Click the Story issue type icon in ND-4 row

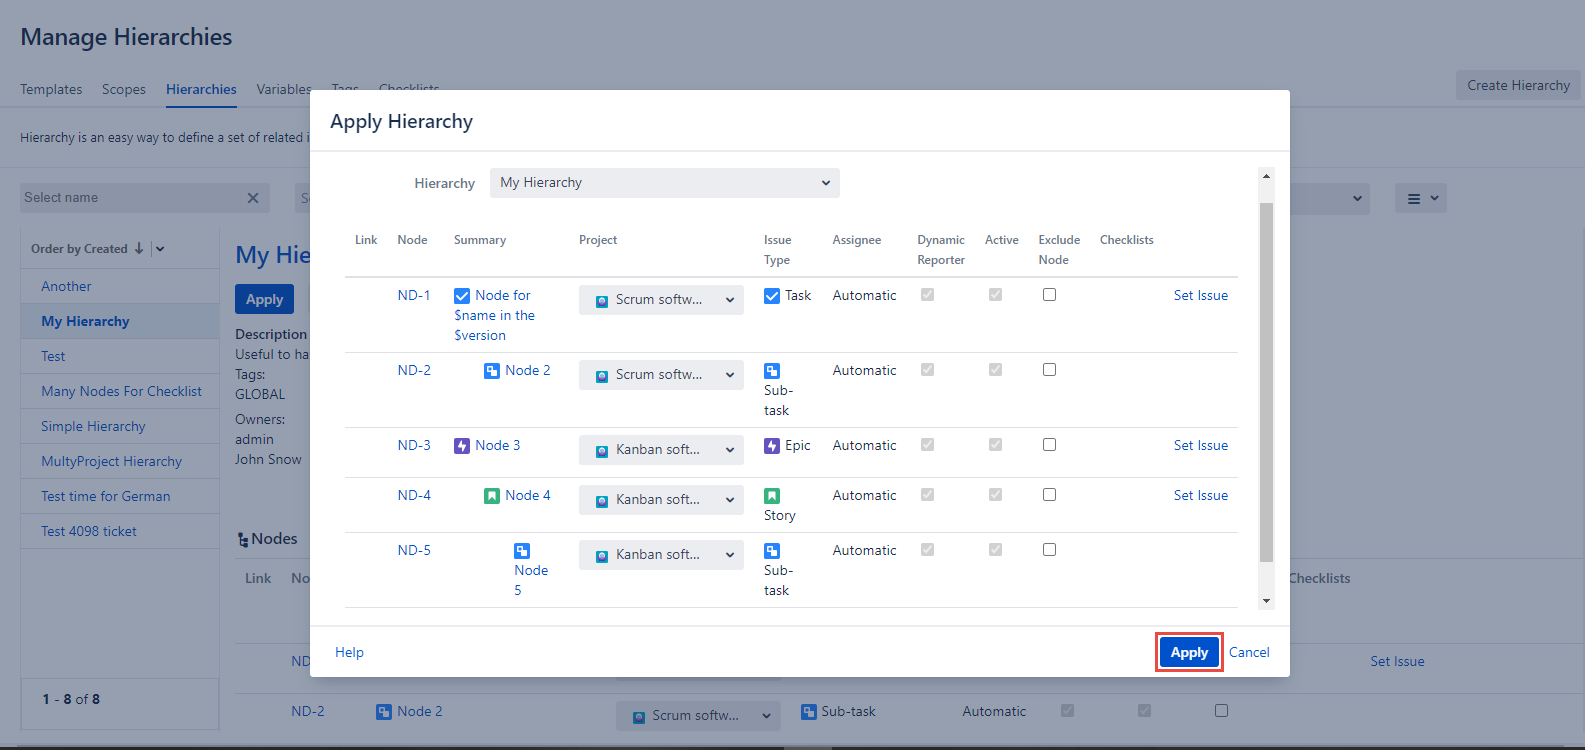(772, 496)
